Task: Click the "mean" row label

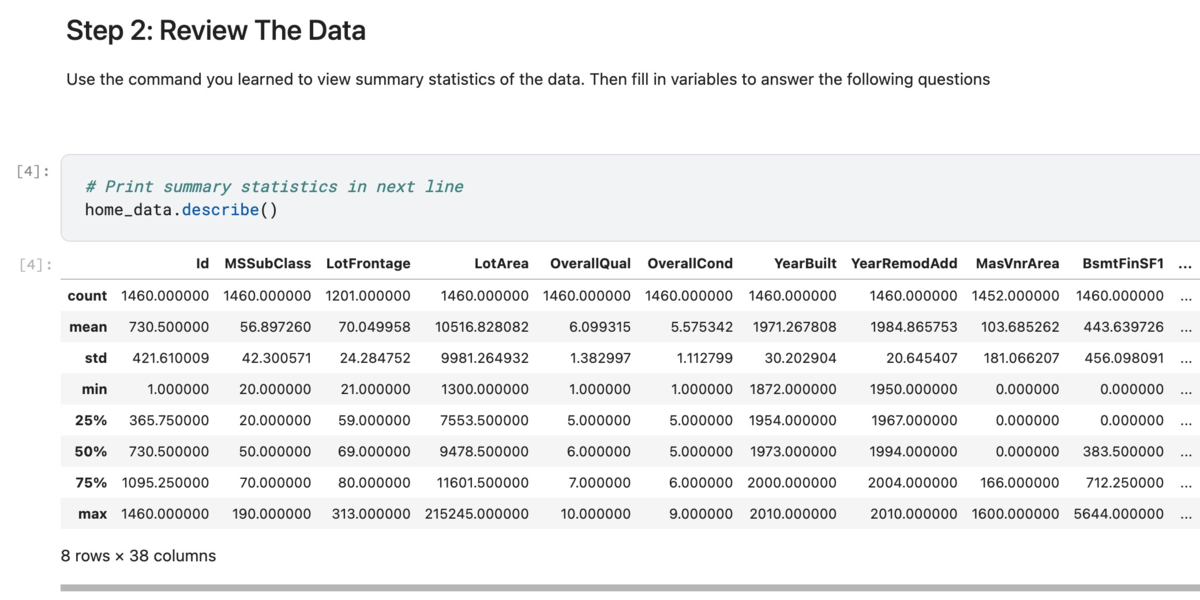Action: 88,327
